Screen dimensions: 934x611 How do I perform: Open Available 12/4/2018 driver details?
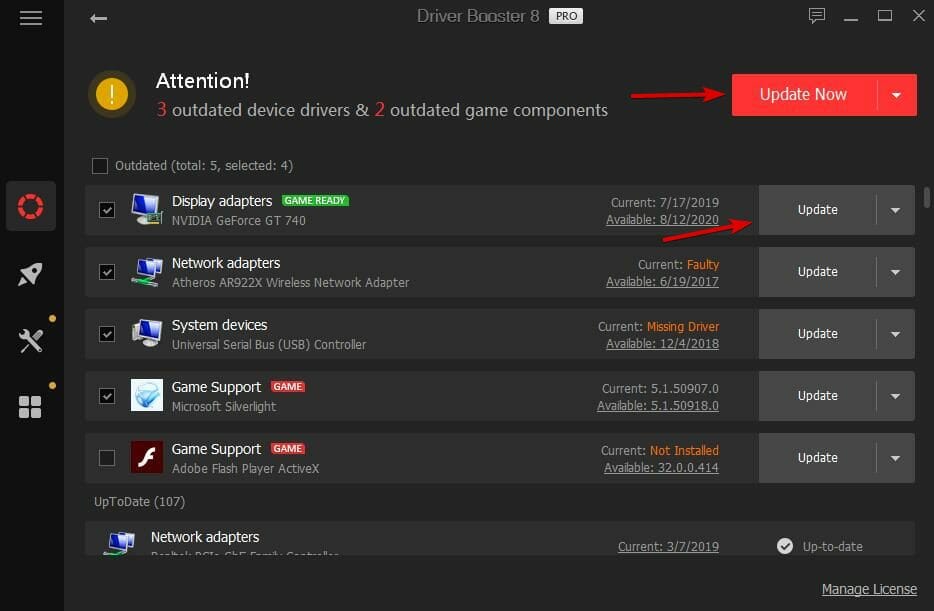(662, 344)
